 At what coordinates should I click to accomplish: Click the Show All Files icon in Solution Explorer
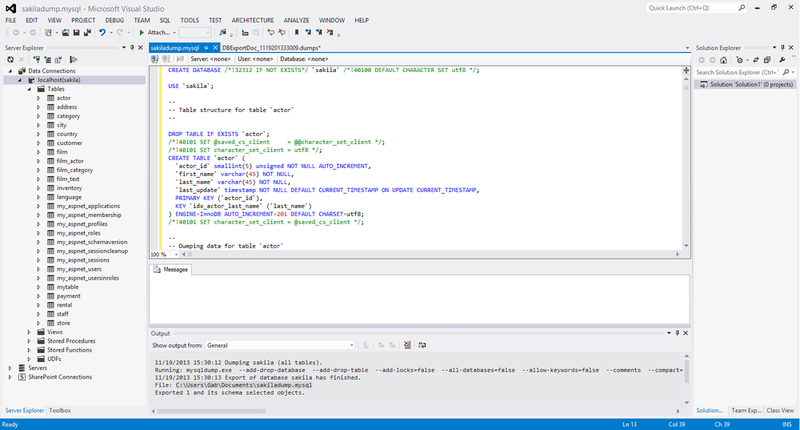click(x=767, y=60)
